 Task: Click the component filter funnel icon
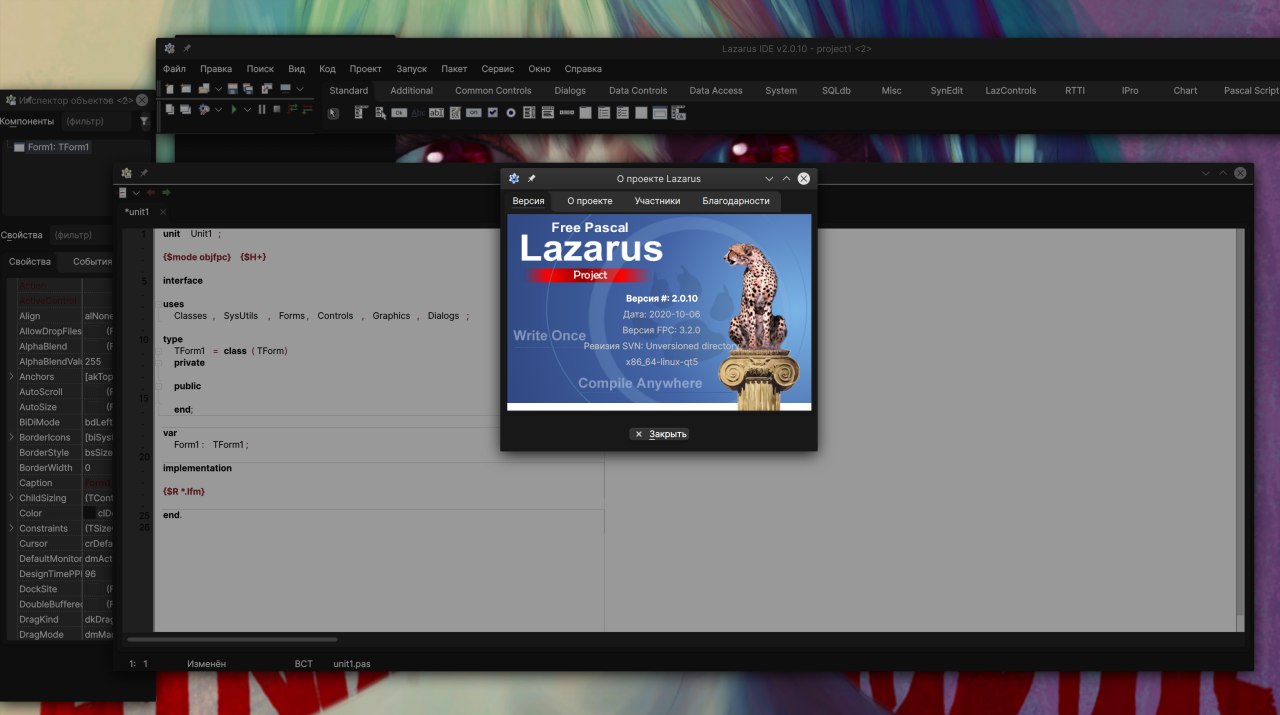(x=144, y=122)
